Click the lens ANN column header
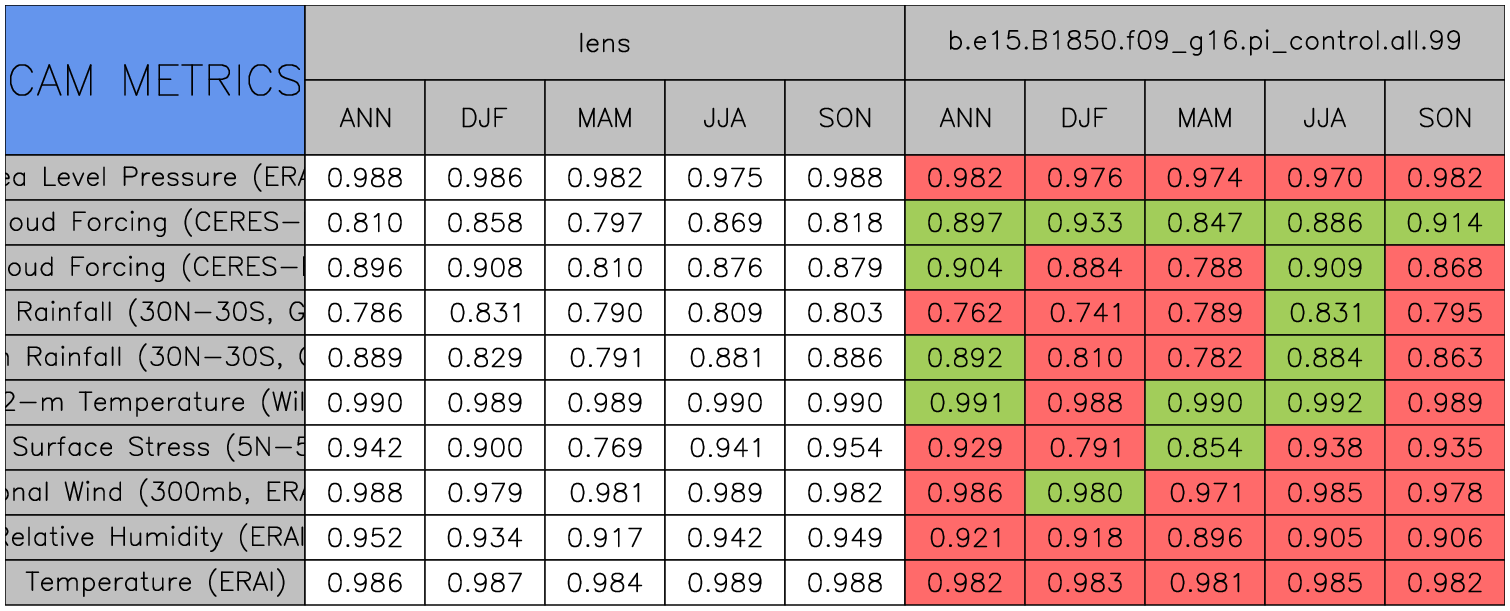Image resolution: width=1510 pixels, height=611 pixels. [365, 118]
